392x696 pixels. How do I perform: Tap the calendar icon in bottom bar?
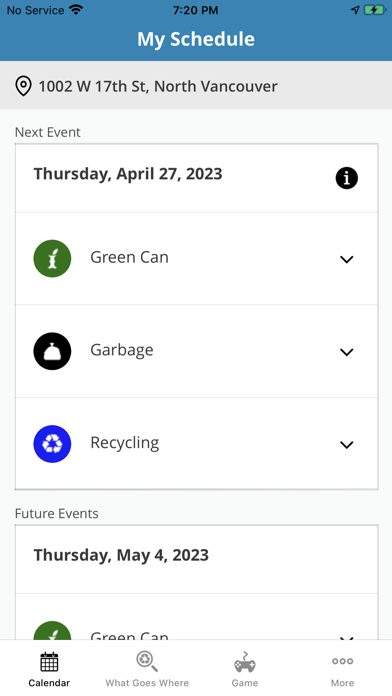(x=49, y=662)
